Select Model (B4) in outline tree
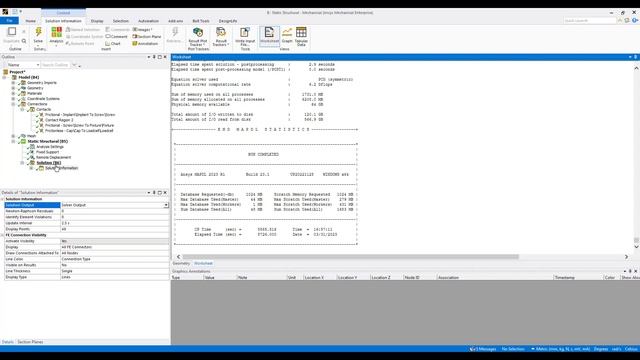The height and width of the screenshot is (360, 640). [29, 77]
